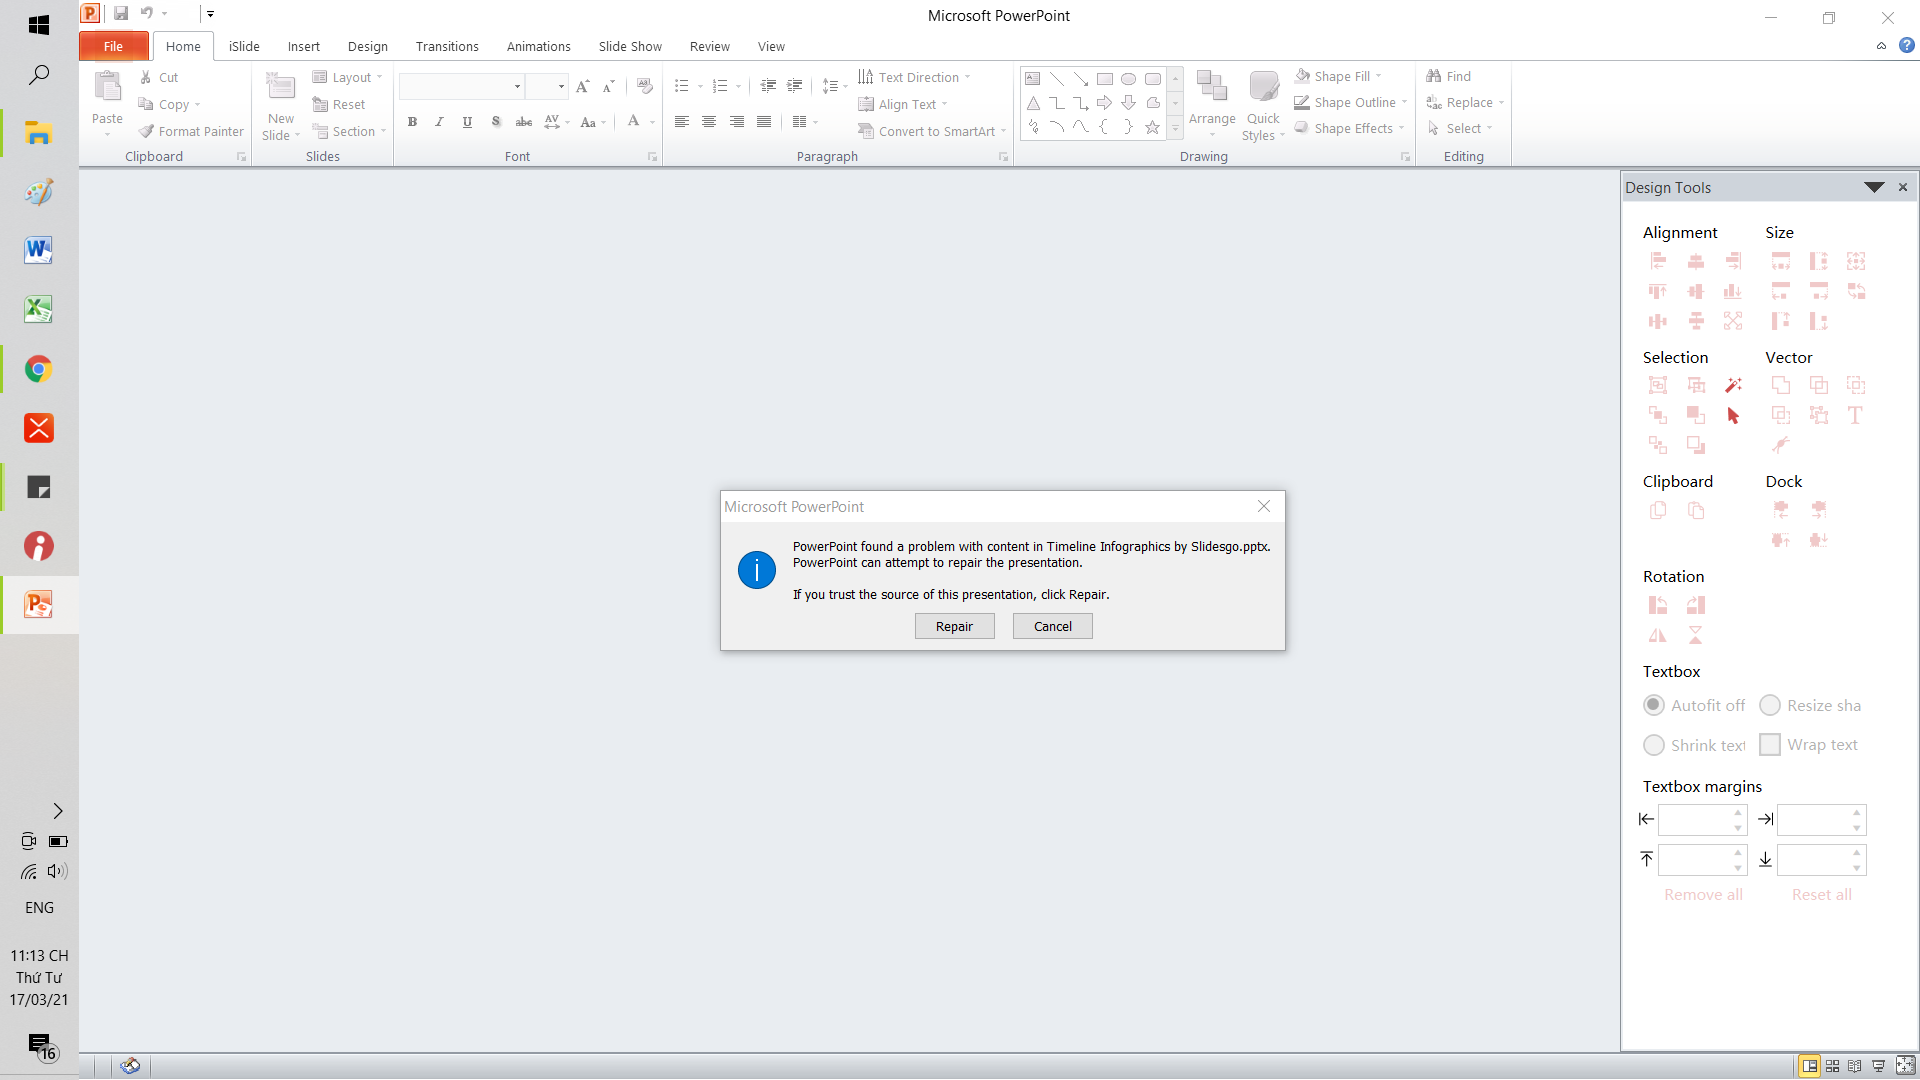The height and width of the screenshot is (1080, 1920).
Task: Click the magic wand Selection icon
Action: (x=1733, y=385)
